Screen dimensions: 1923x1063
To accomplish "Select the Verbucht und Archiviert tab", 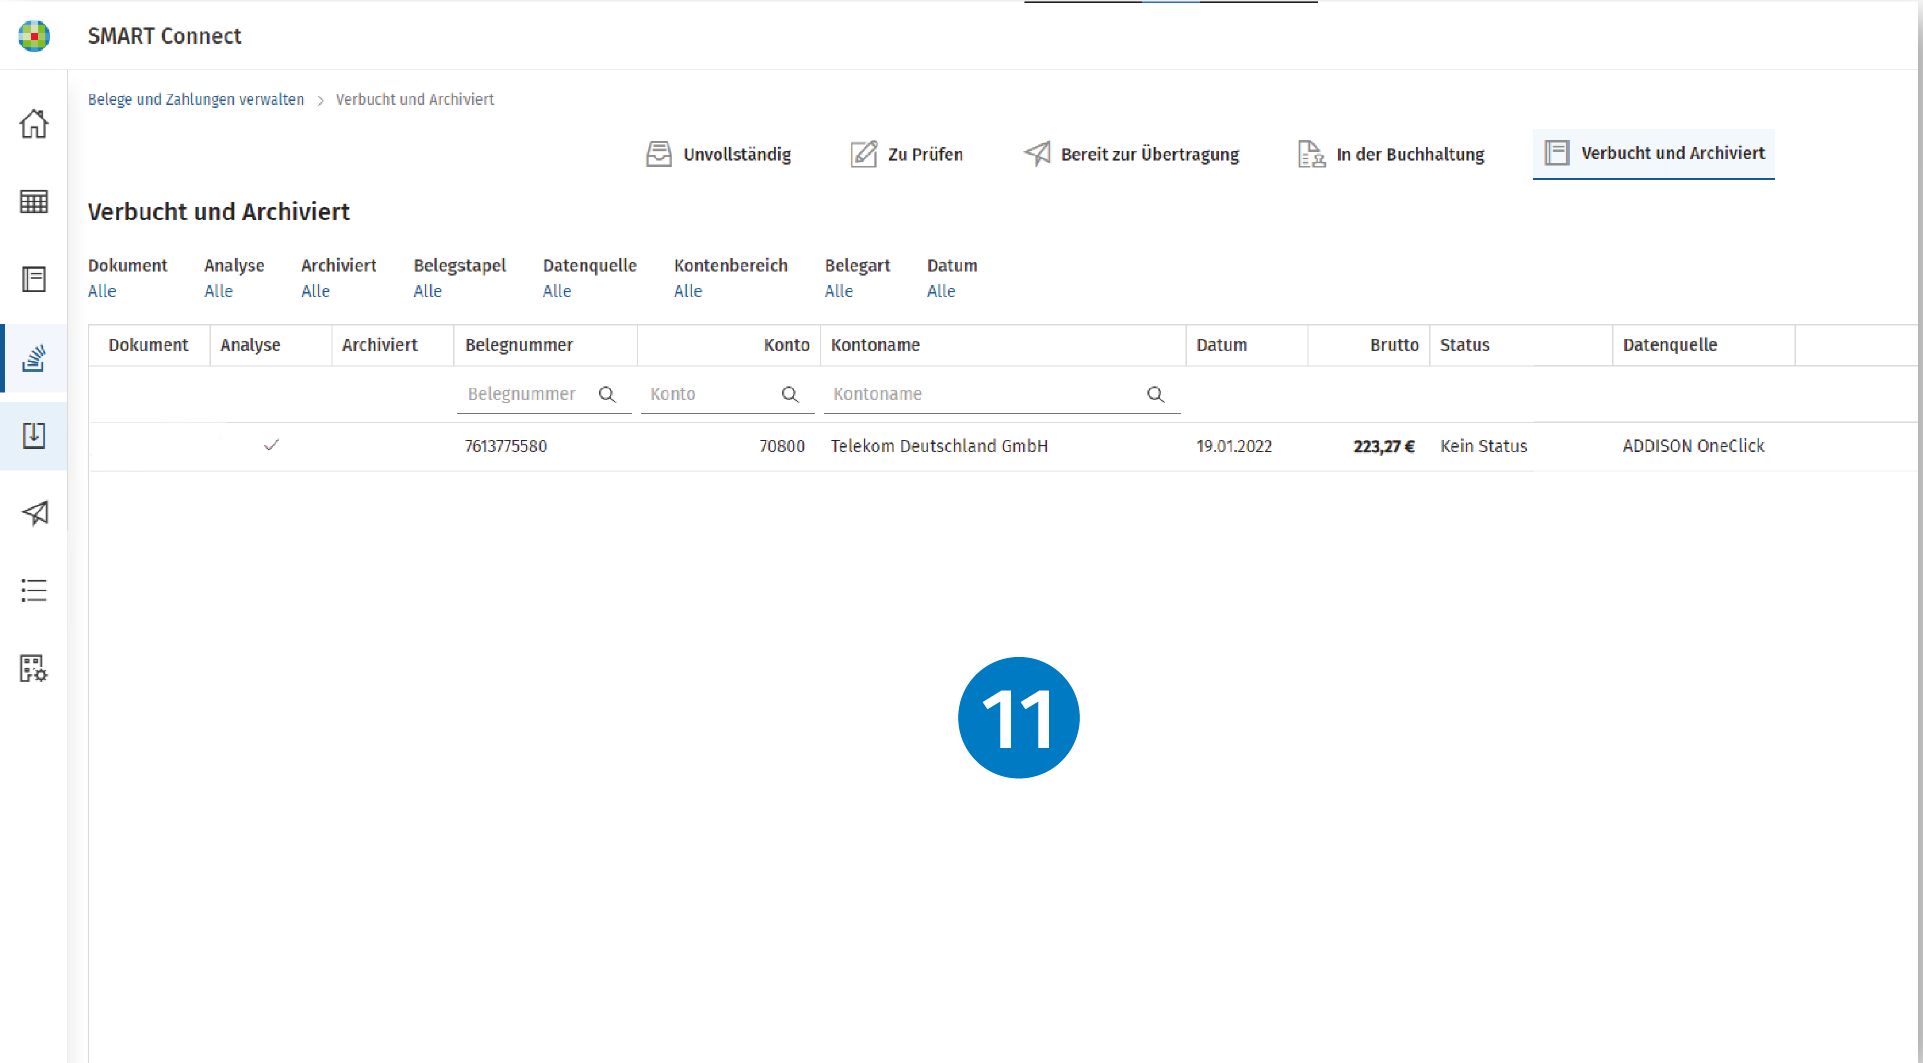I will tap(1654, 153).
